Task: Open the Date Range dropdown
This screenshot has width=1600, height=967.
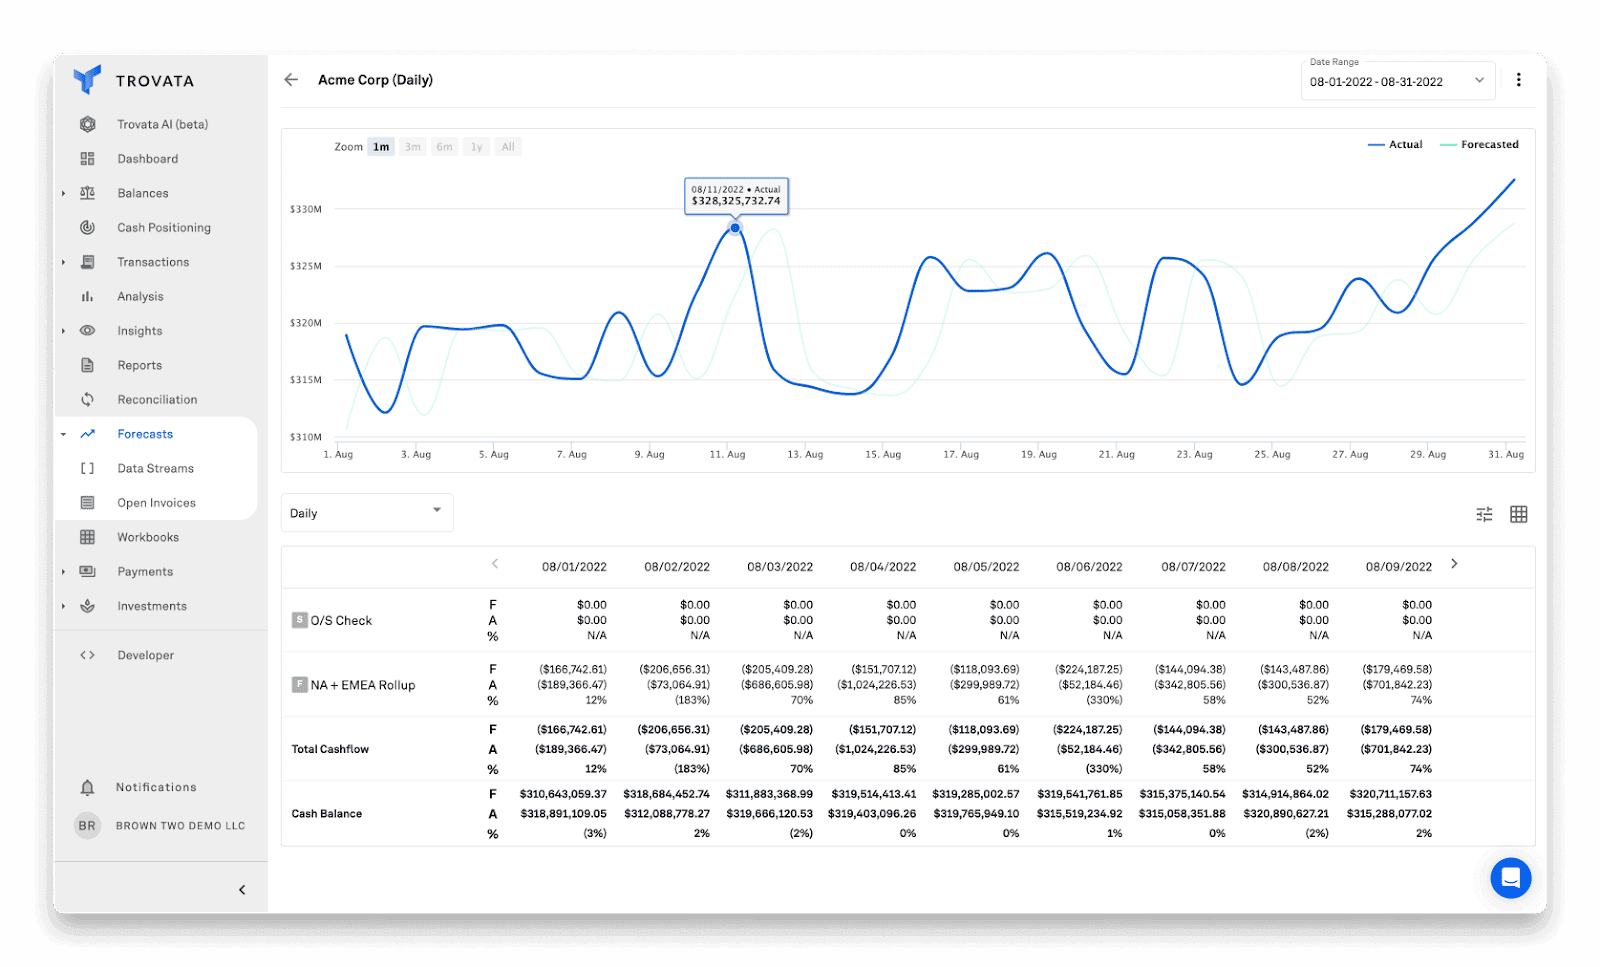Action: pyautogui.click(x=1397, y=81)
